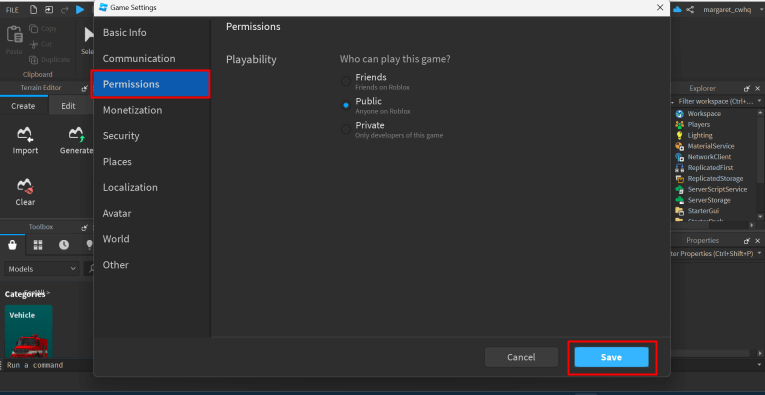Viewport: 765px width, 395px height.
Task: Click the cloud collaboration icon
Action: [677, 10]
